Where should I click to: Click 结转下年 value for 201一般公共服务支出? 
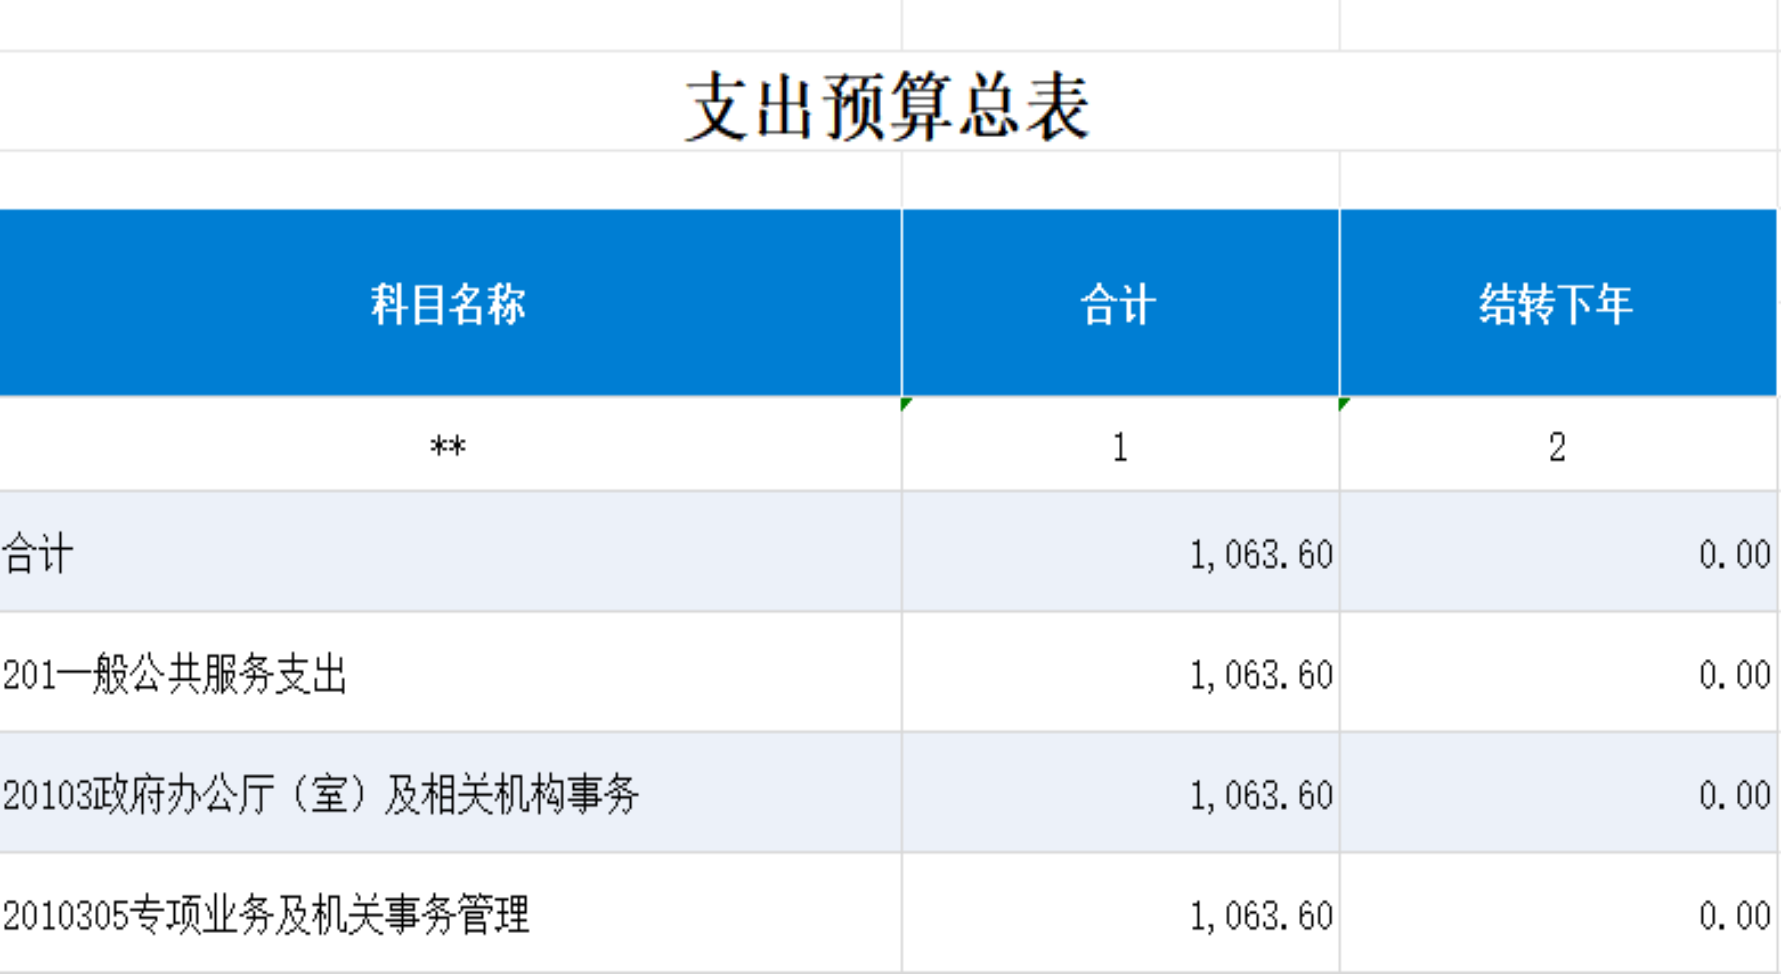pyautogui.click(x=1733, y=675)
